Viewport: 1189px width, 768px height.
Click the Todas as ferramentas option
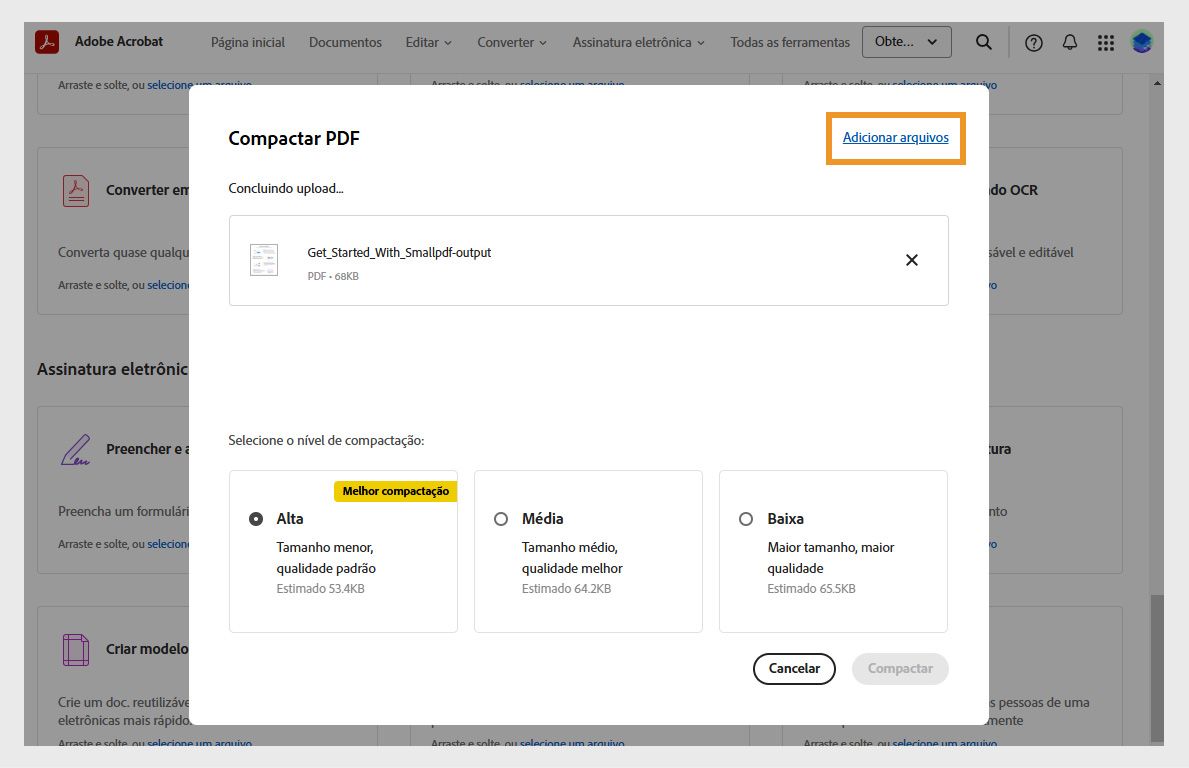[789, 42]
